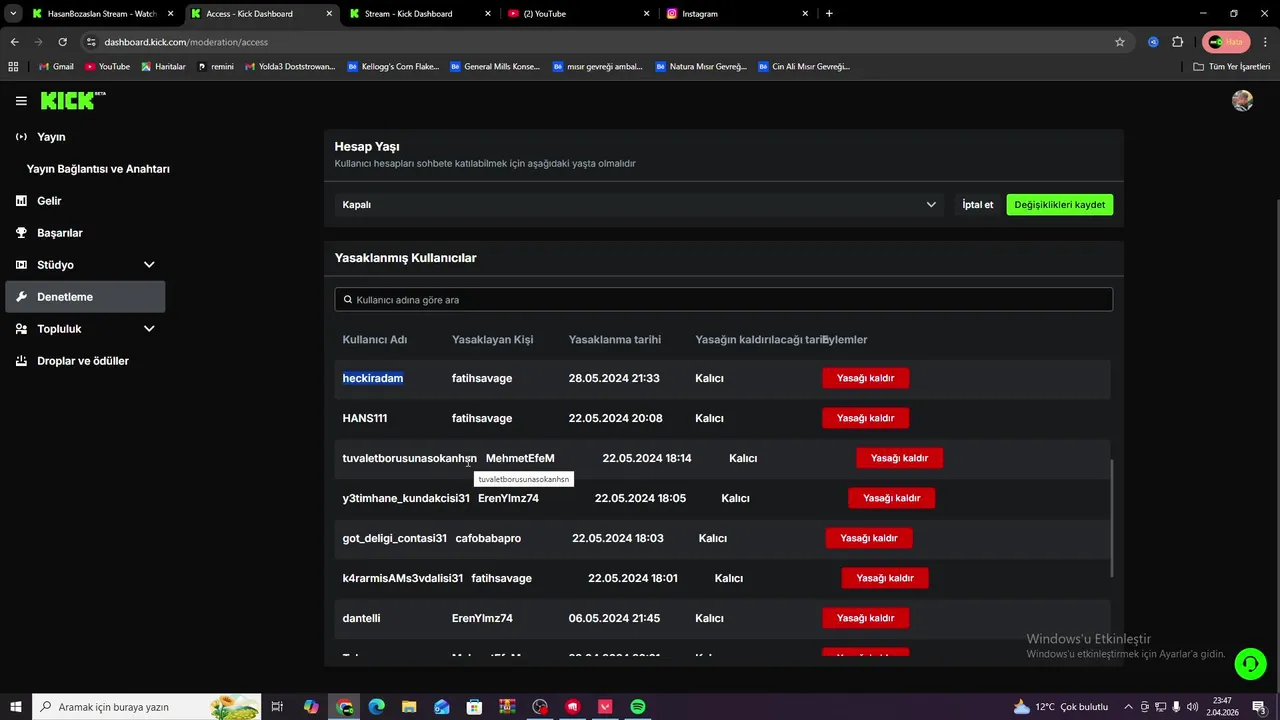Open File Explorer from the taskbar

[409, 707]
